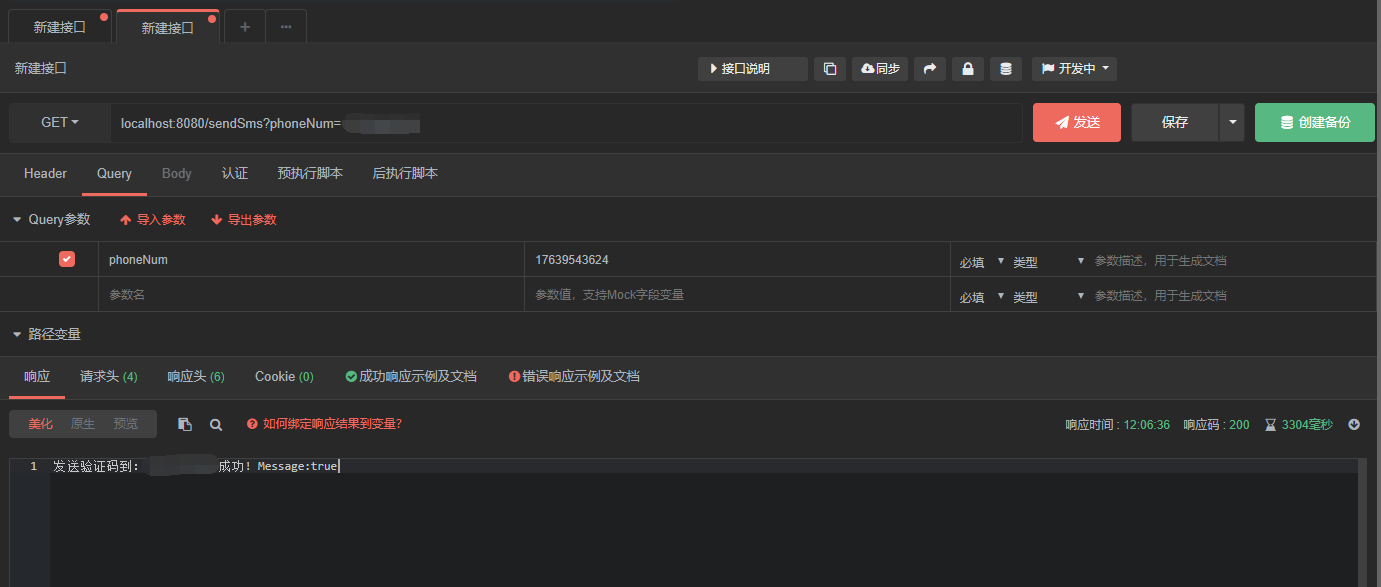Viewport: 1381px width, 587px height.
Task: Switch to second 新建接口 tab
Action: point(167,27)
